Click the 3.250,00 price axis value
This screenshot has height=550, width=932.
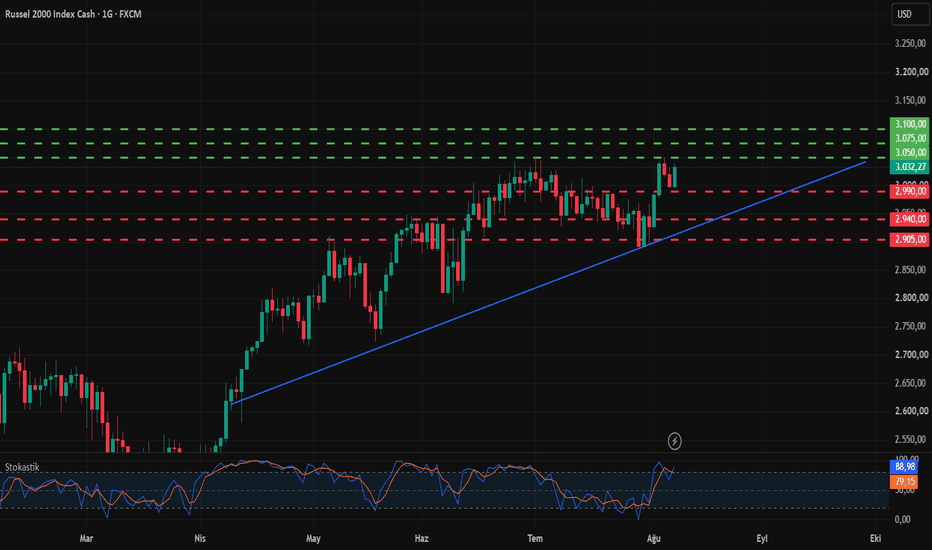pos(911,43)
